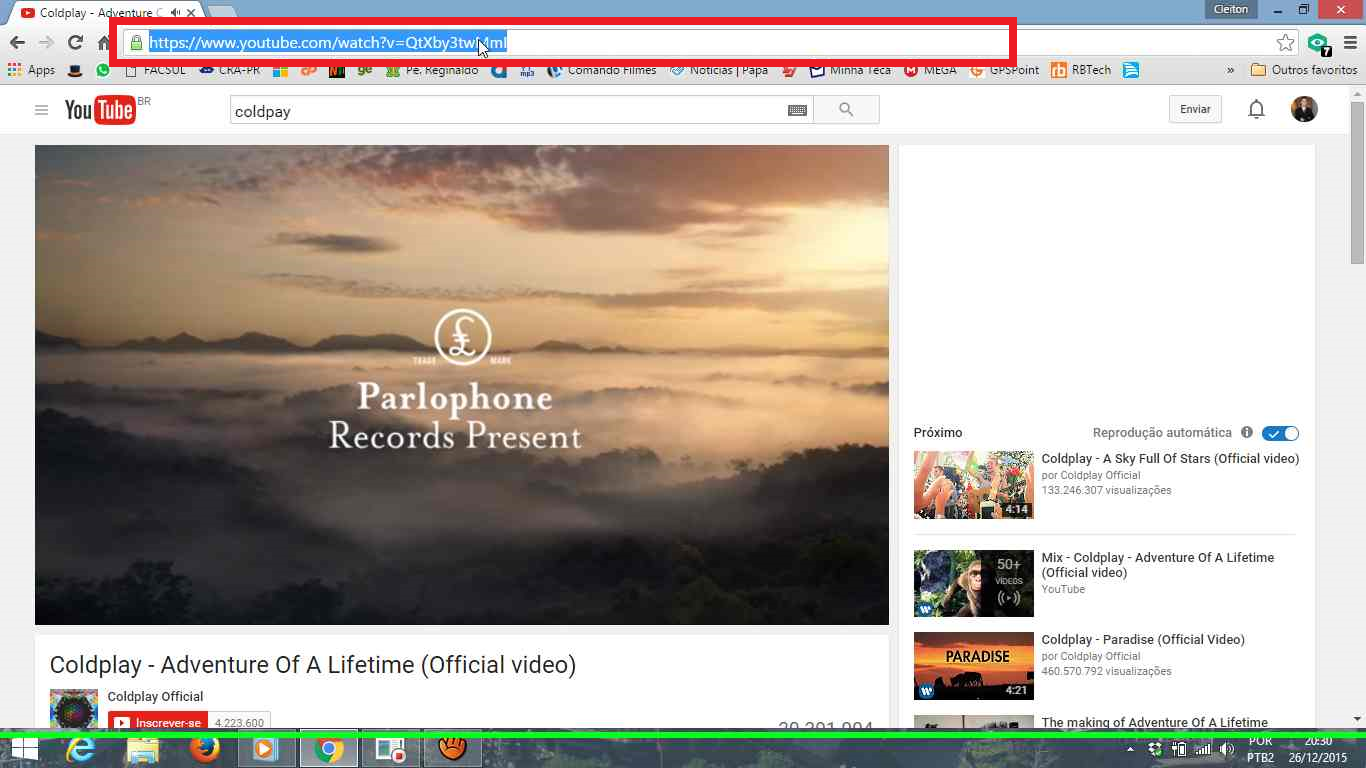This screenshot has height=768, width=1366.
Task: Open the GPSPoint bookmark
Action: [x=1004, y=70]
